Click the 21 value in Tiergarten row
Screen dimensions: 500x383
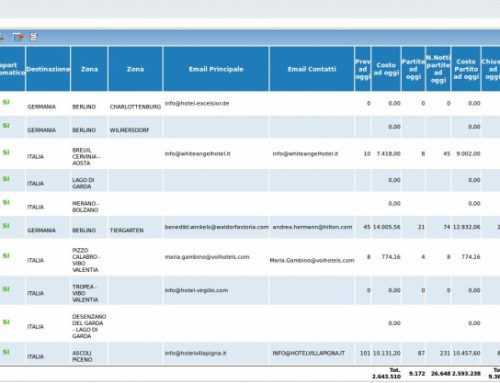pos(421,227)
